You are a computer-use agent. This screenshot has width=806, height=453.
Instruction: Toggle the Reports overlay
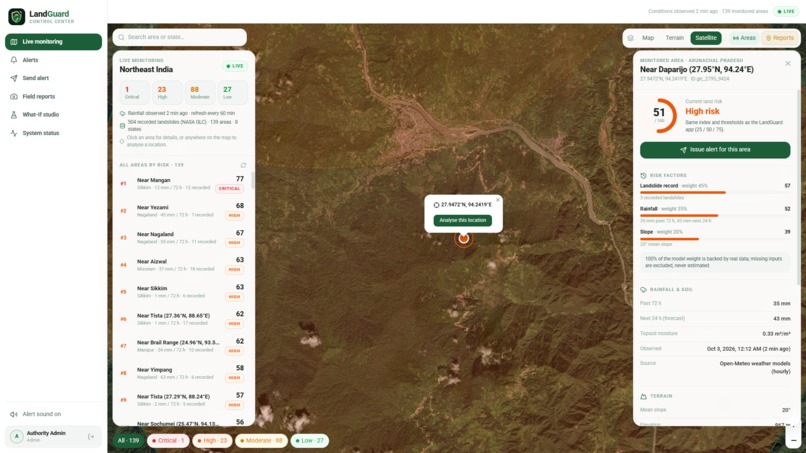780,38
